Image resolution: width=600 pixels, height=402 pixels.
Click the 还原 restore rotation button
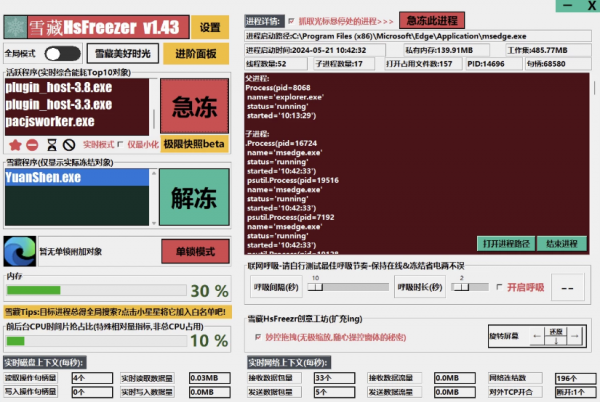tap(556, 332)
